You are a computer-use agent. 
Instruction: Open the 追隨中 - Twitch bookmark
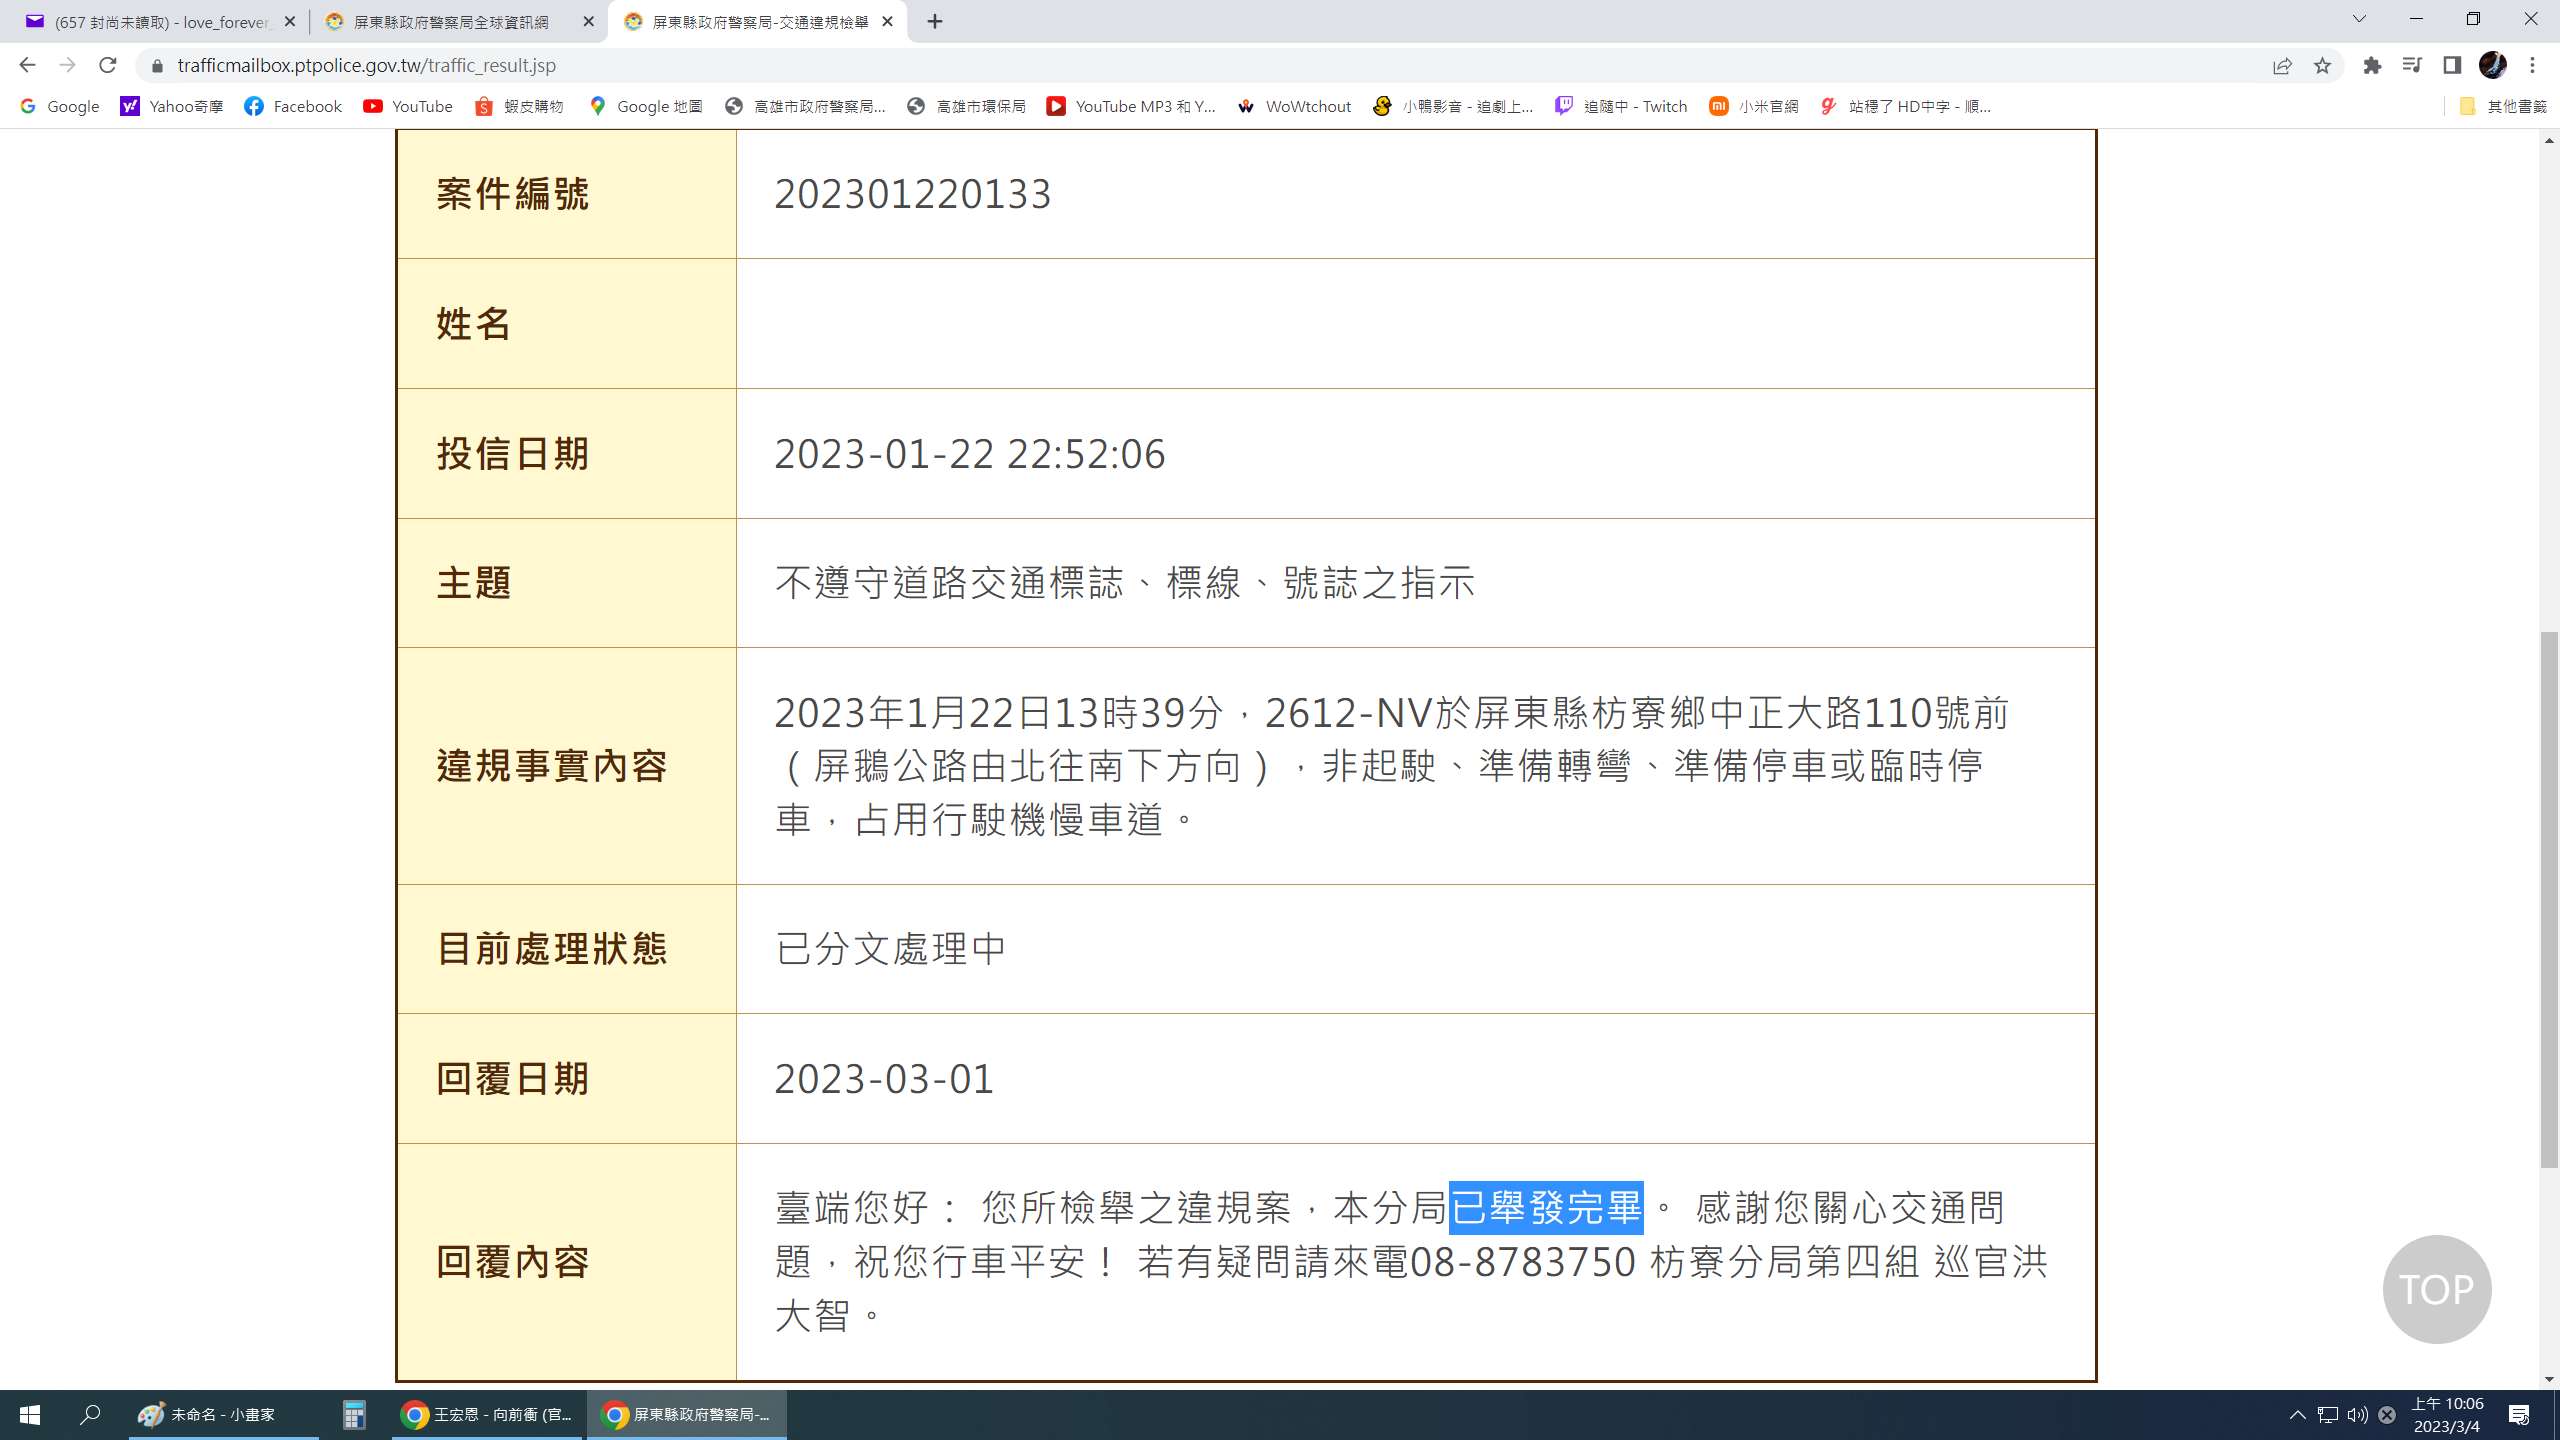[x=1621, y=106]
